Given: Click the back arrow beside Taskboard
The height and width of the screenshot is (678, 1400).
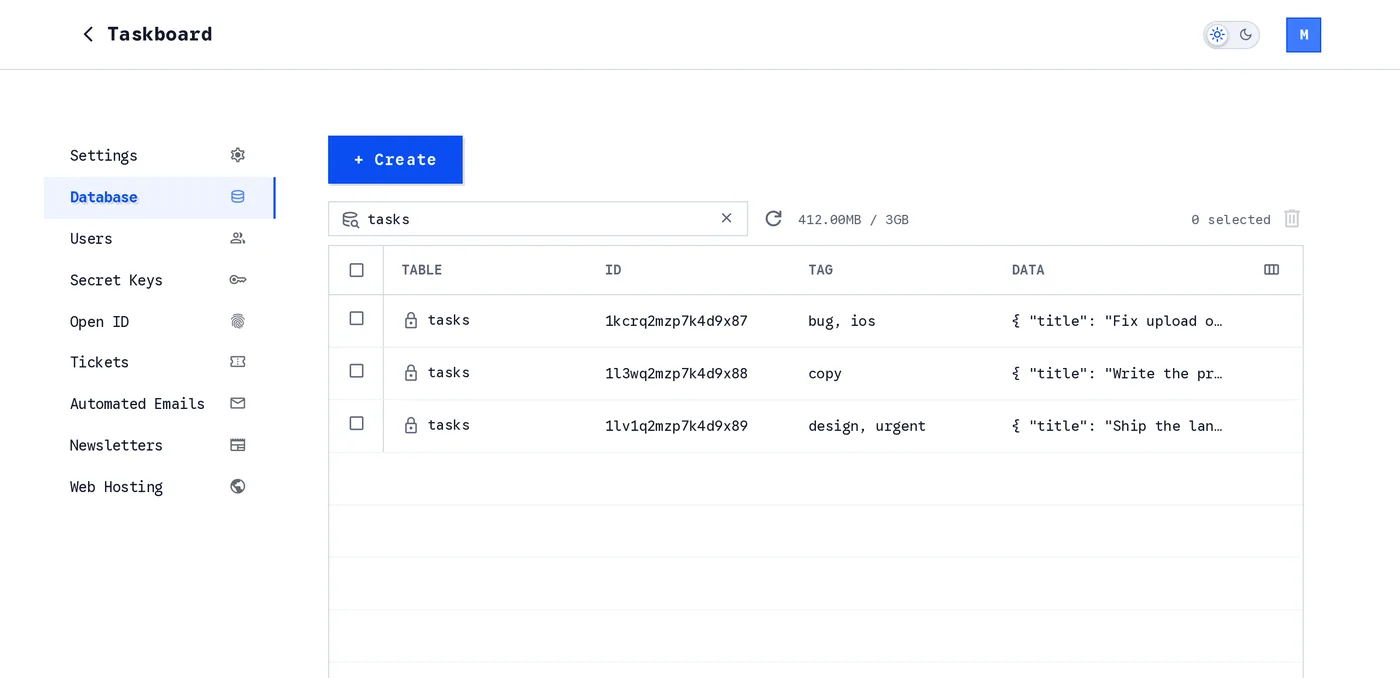Looking at the screenshot, I should [88, 35].
